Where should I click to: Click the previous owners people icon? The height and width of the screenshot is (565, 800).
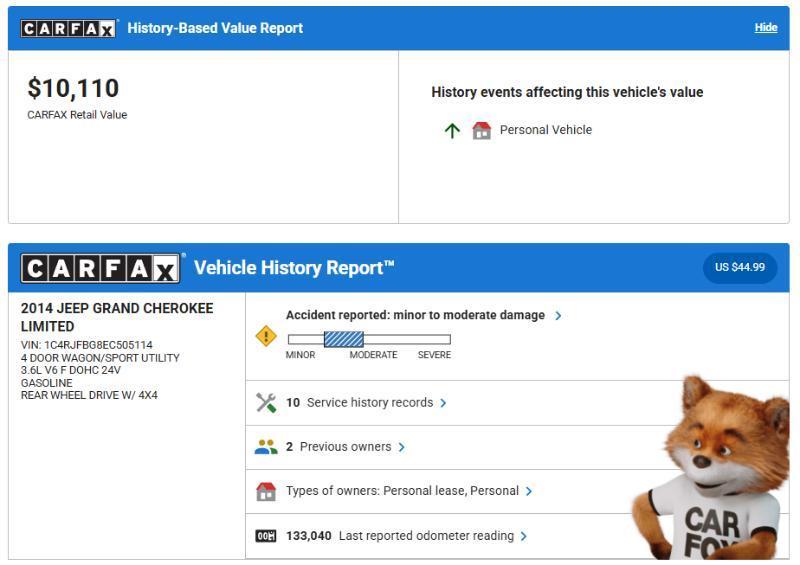(x=266, y=447)
